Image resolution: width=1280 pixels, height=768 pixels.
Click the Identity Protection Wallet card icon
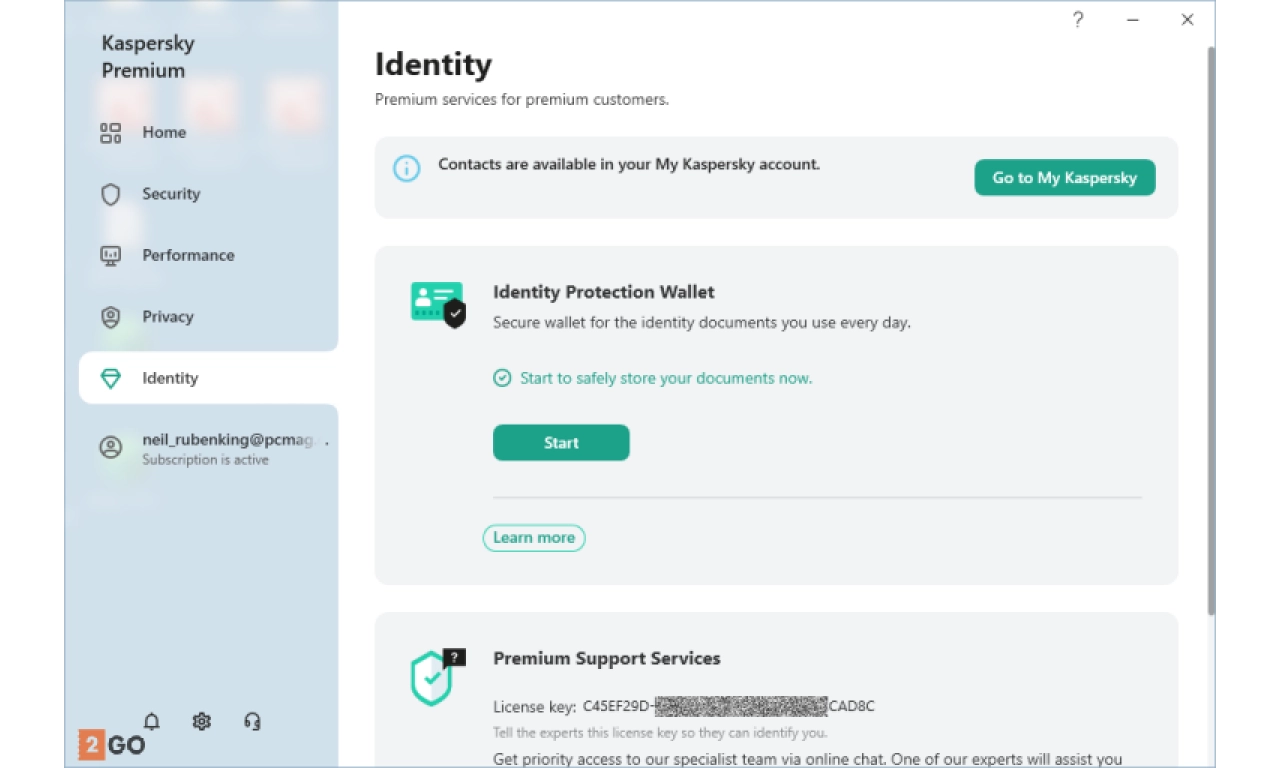[x=438, y=304]
